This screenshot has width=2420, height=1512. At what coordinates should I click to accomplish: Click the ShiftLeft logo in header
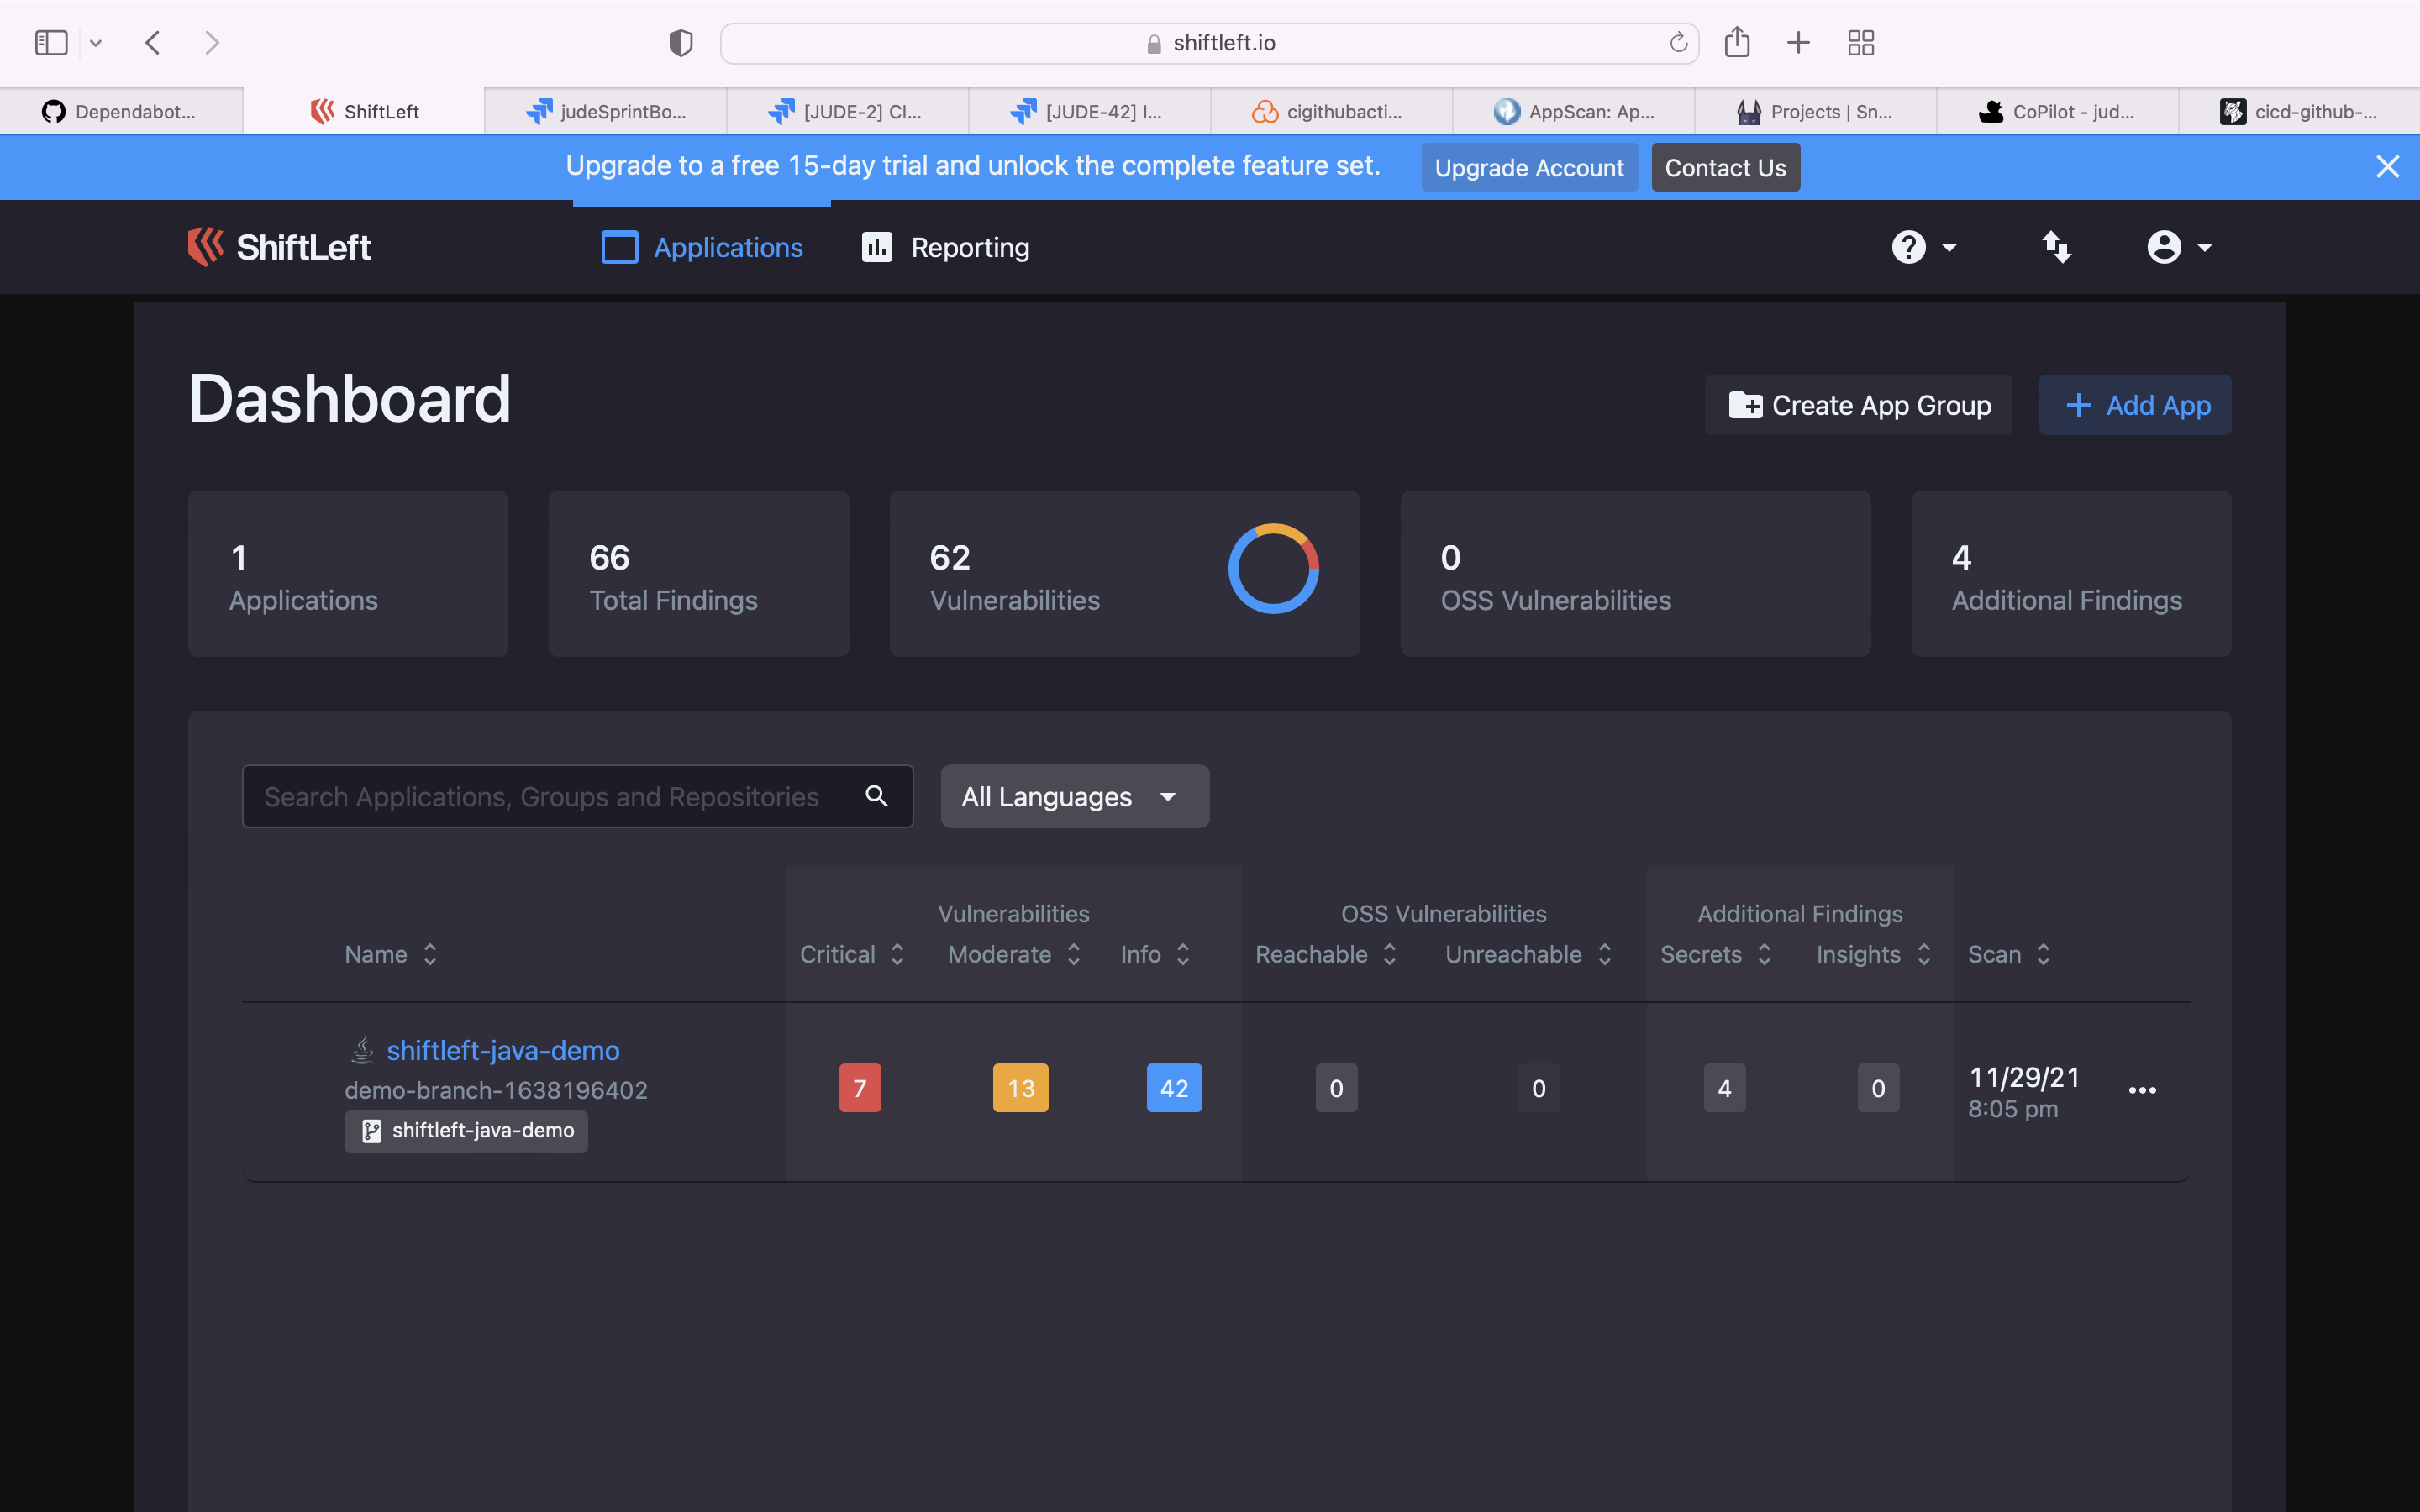(279, 247)
